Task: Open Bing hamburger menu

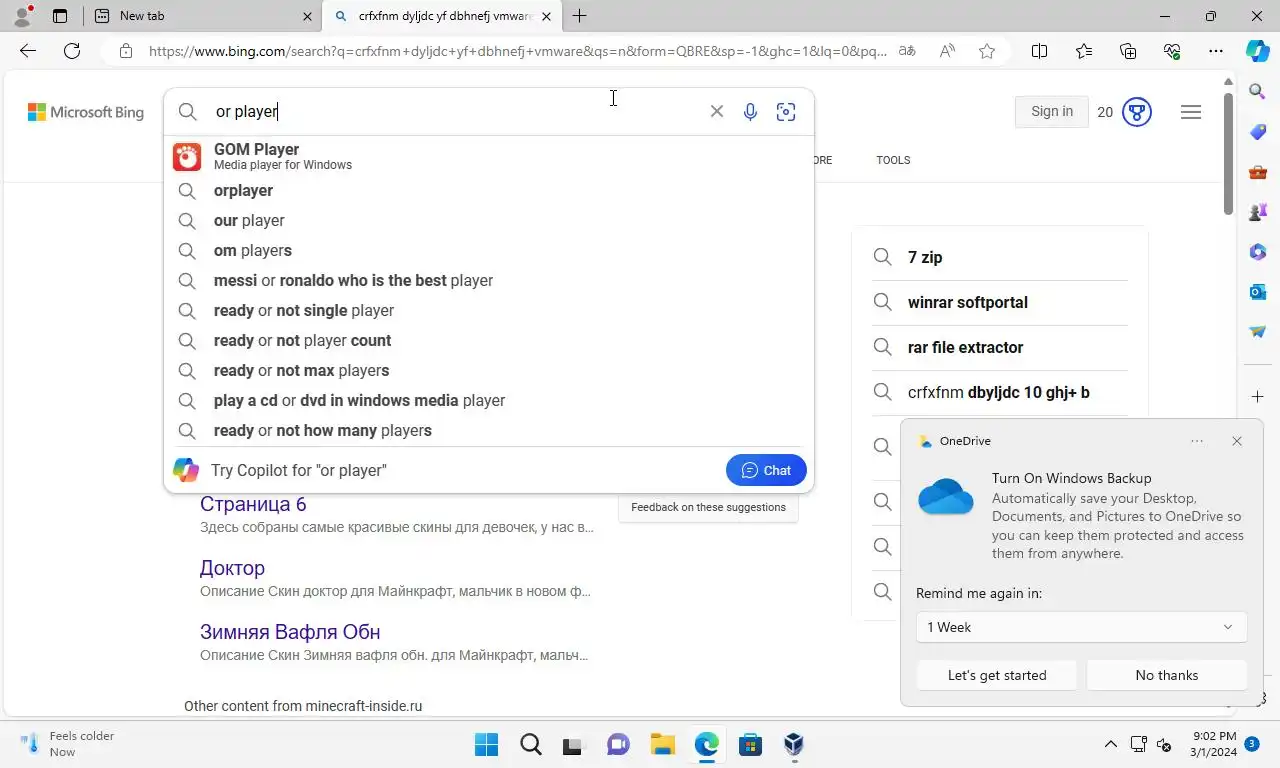Action: [1190, 112]
